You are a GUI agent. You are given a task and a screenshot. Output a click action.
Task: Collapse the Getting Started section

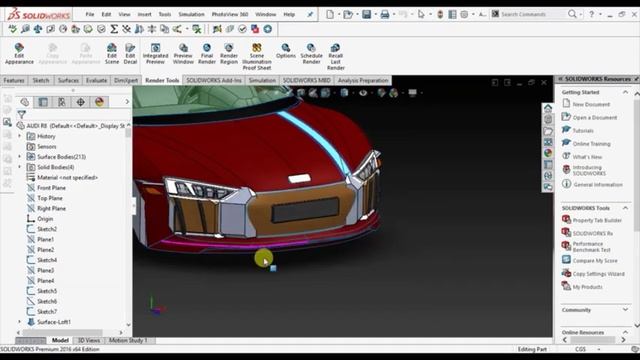tap(625, 92)
